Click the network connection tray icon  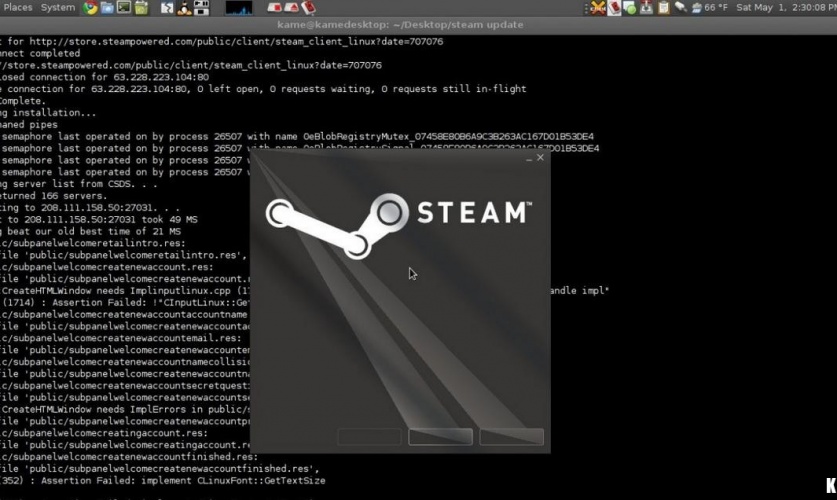[679, 8]
